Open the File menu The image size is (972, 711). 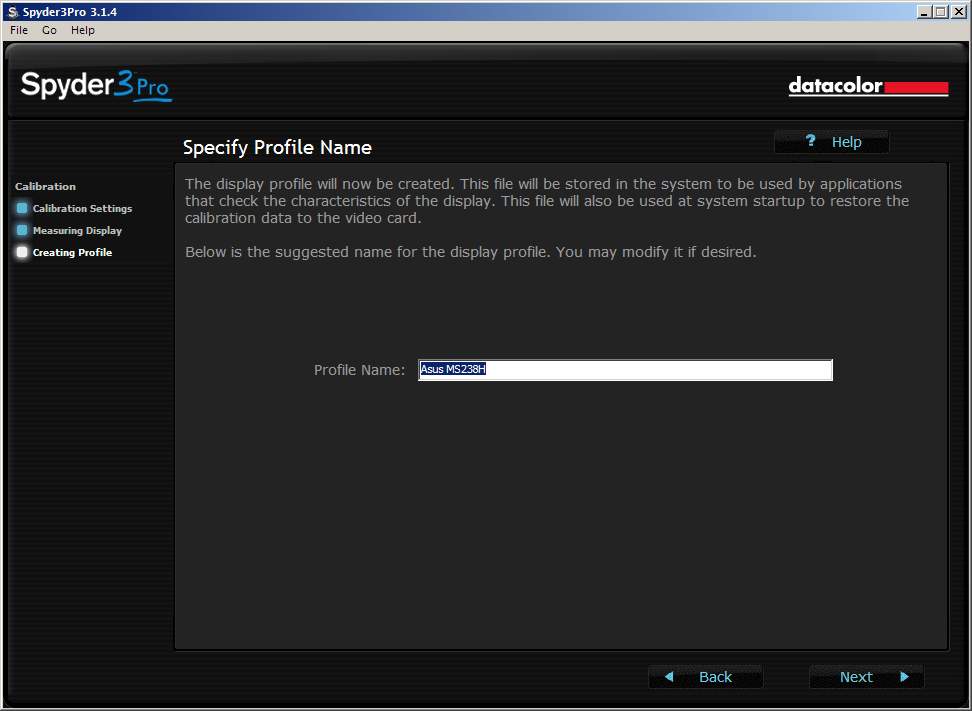coord(19,30)
